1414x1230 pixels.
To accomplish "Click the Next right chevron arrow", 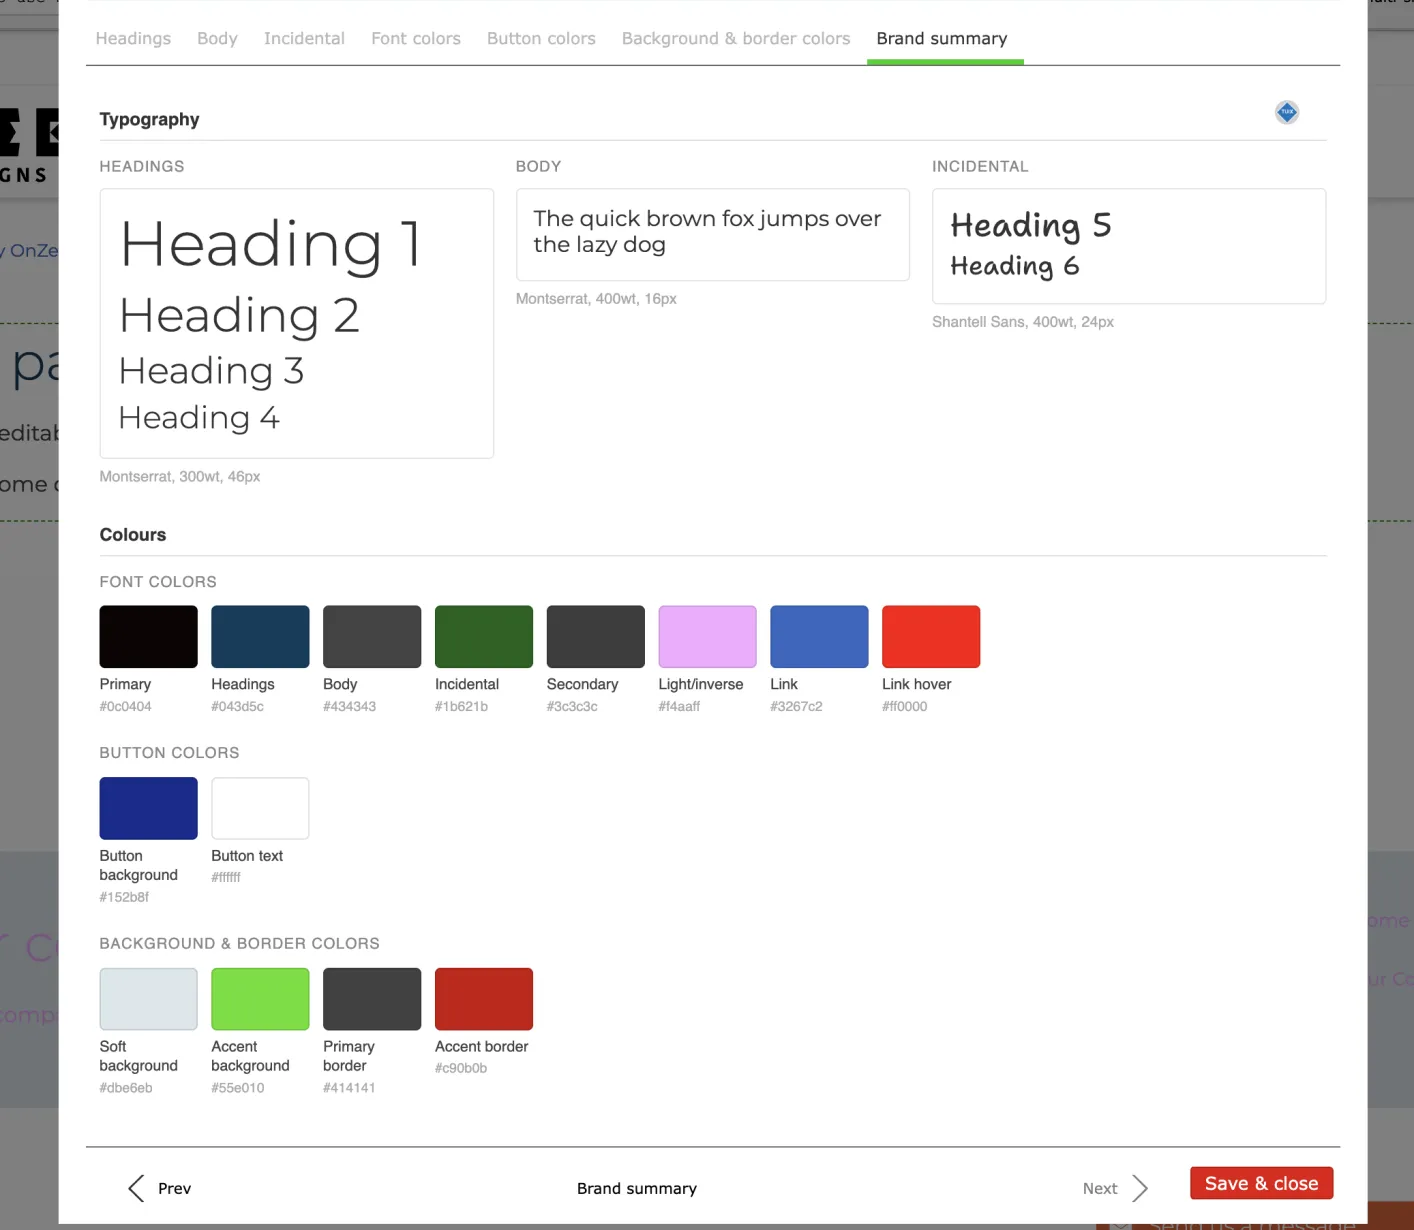I will (x=1140, y=1188).
